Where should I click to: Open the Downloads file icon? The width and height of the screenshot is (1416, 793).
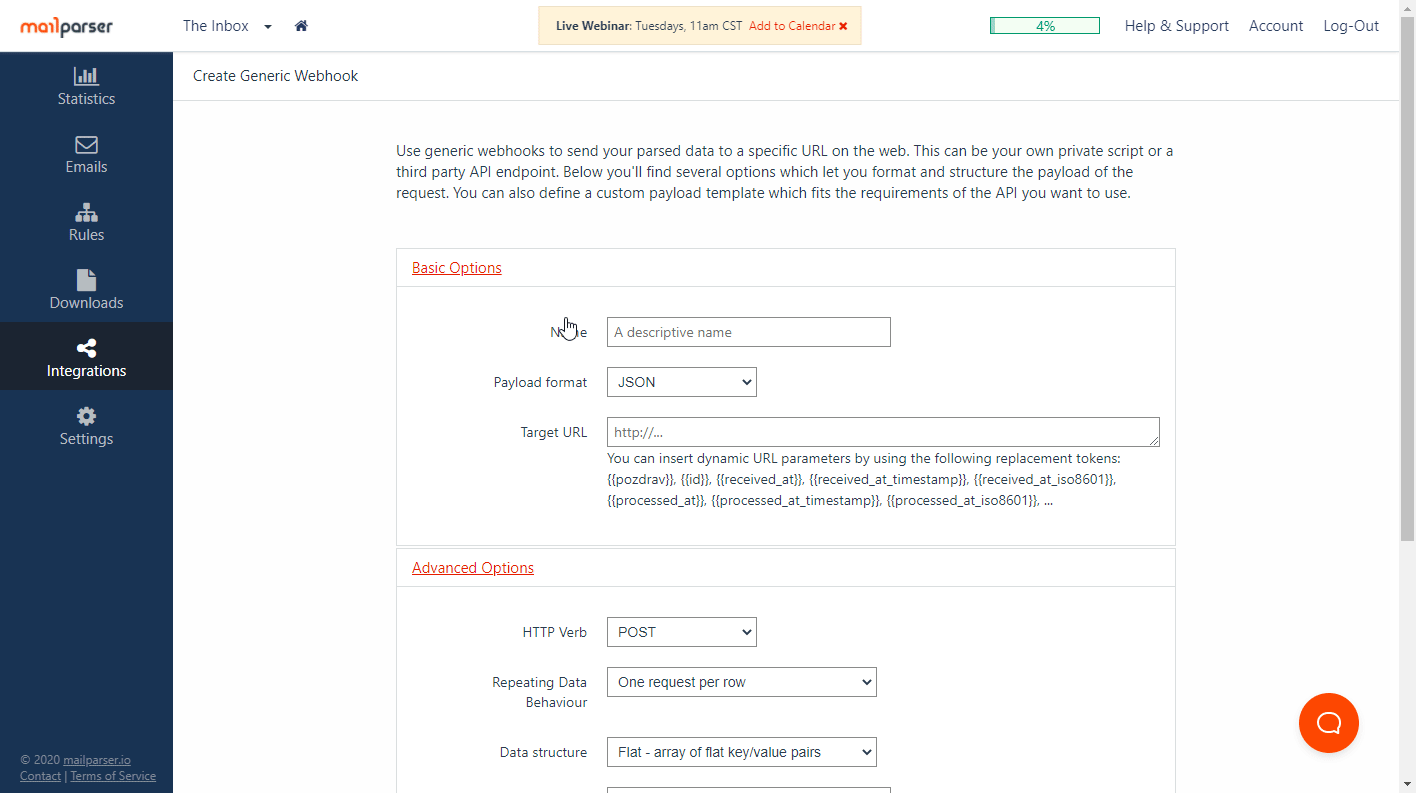(x=86, y=280)
